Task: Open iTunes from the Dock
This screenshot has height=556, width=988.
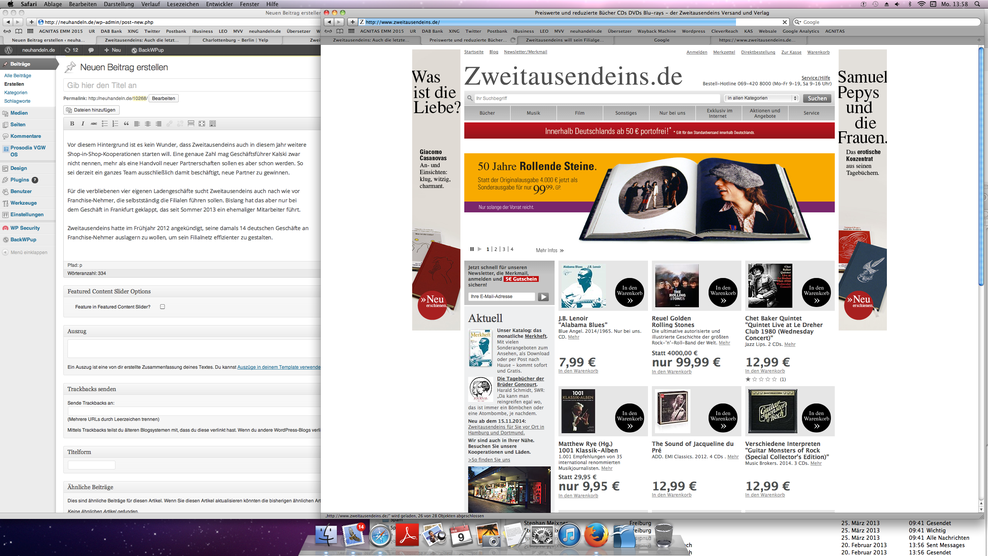Action: click(x=569, y=536)
